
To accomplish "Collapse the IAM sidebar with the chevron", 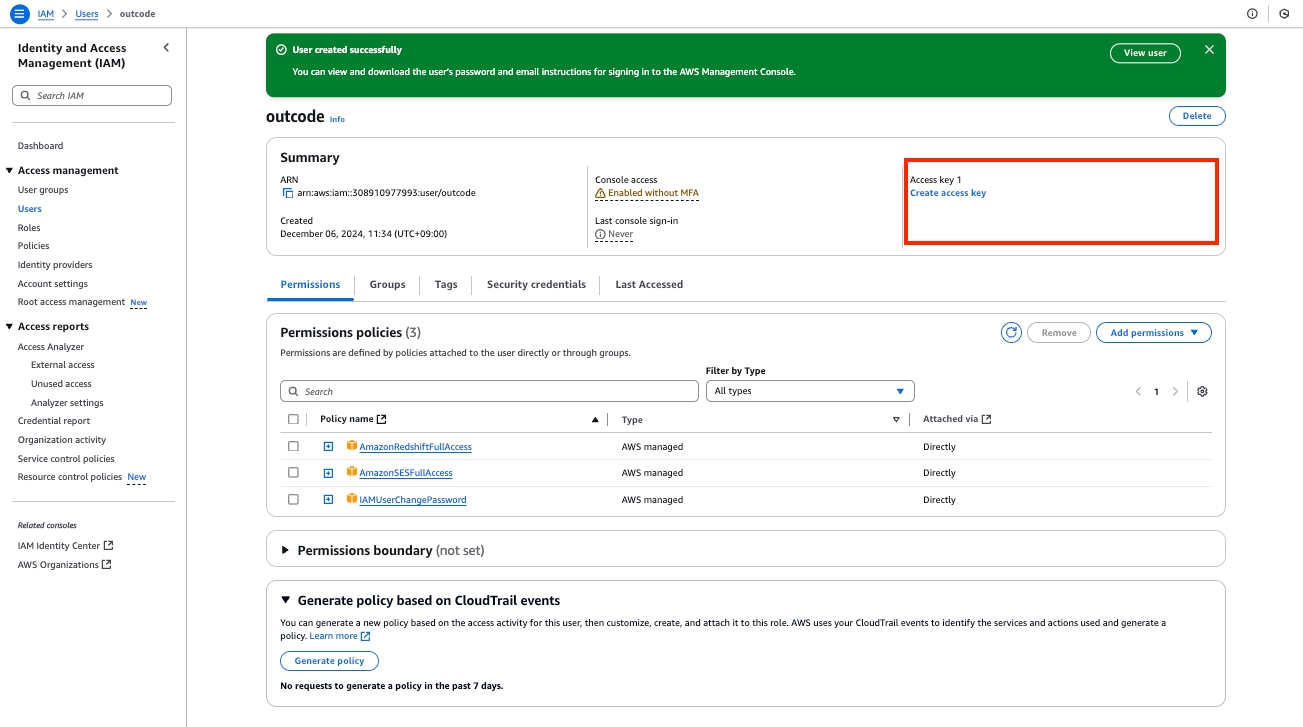I will click(x=166, y=48).
